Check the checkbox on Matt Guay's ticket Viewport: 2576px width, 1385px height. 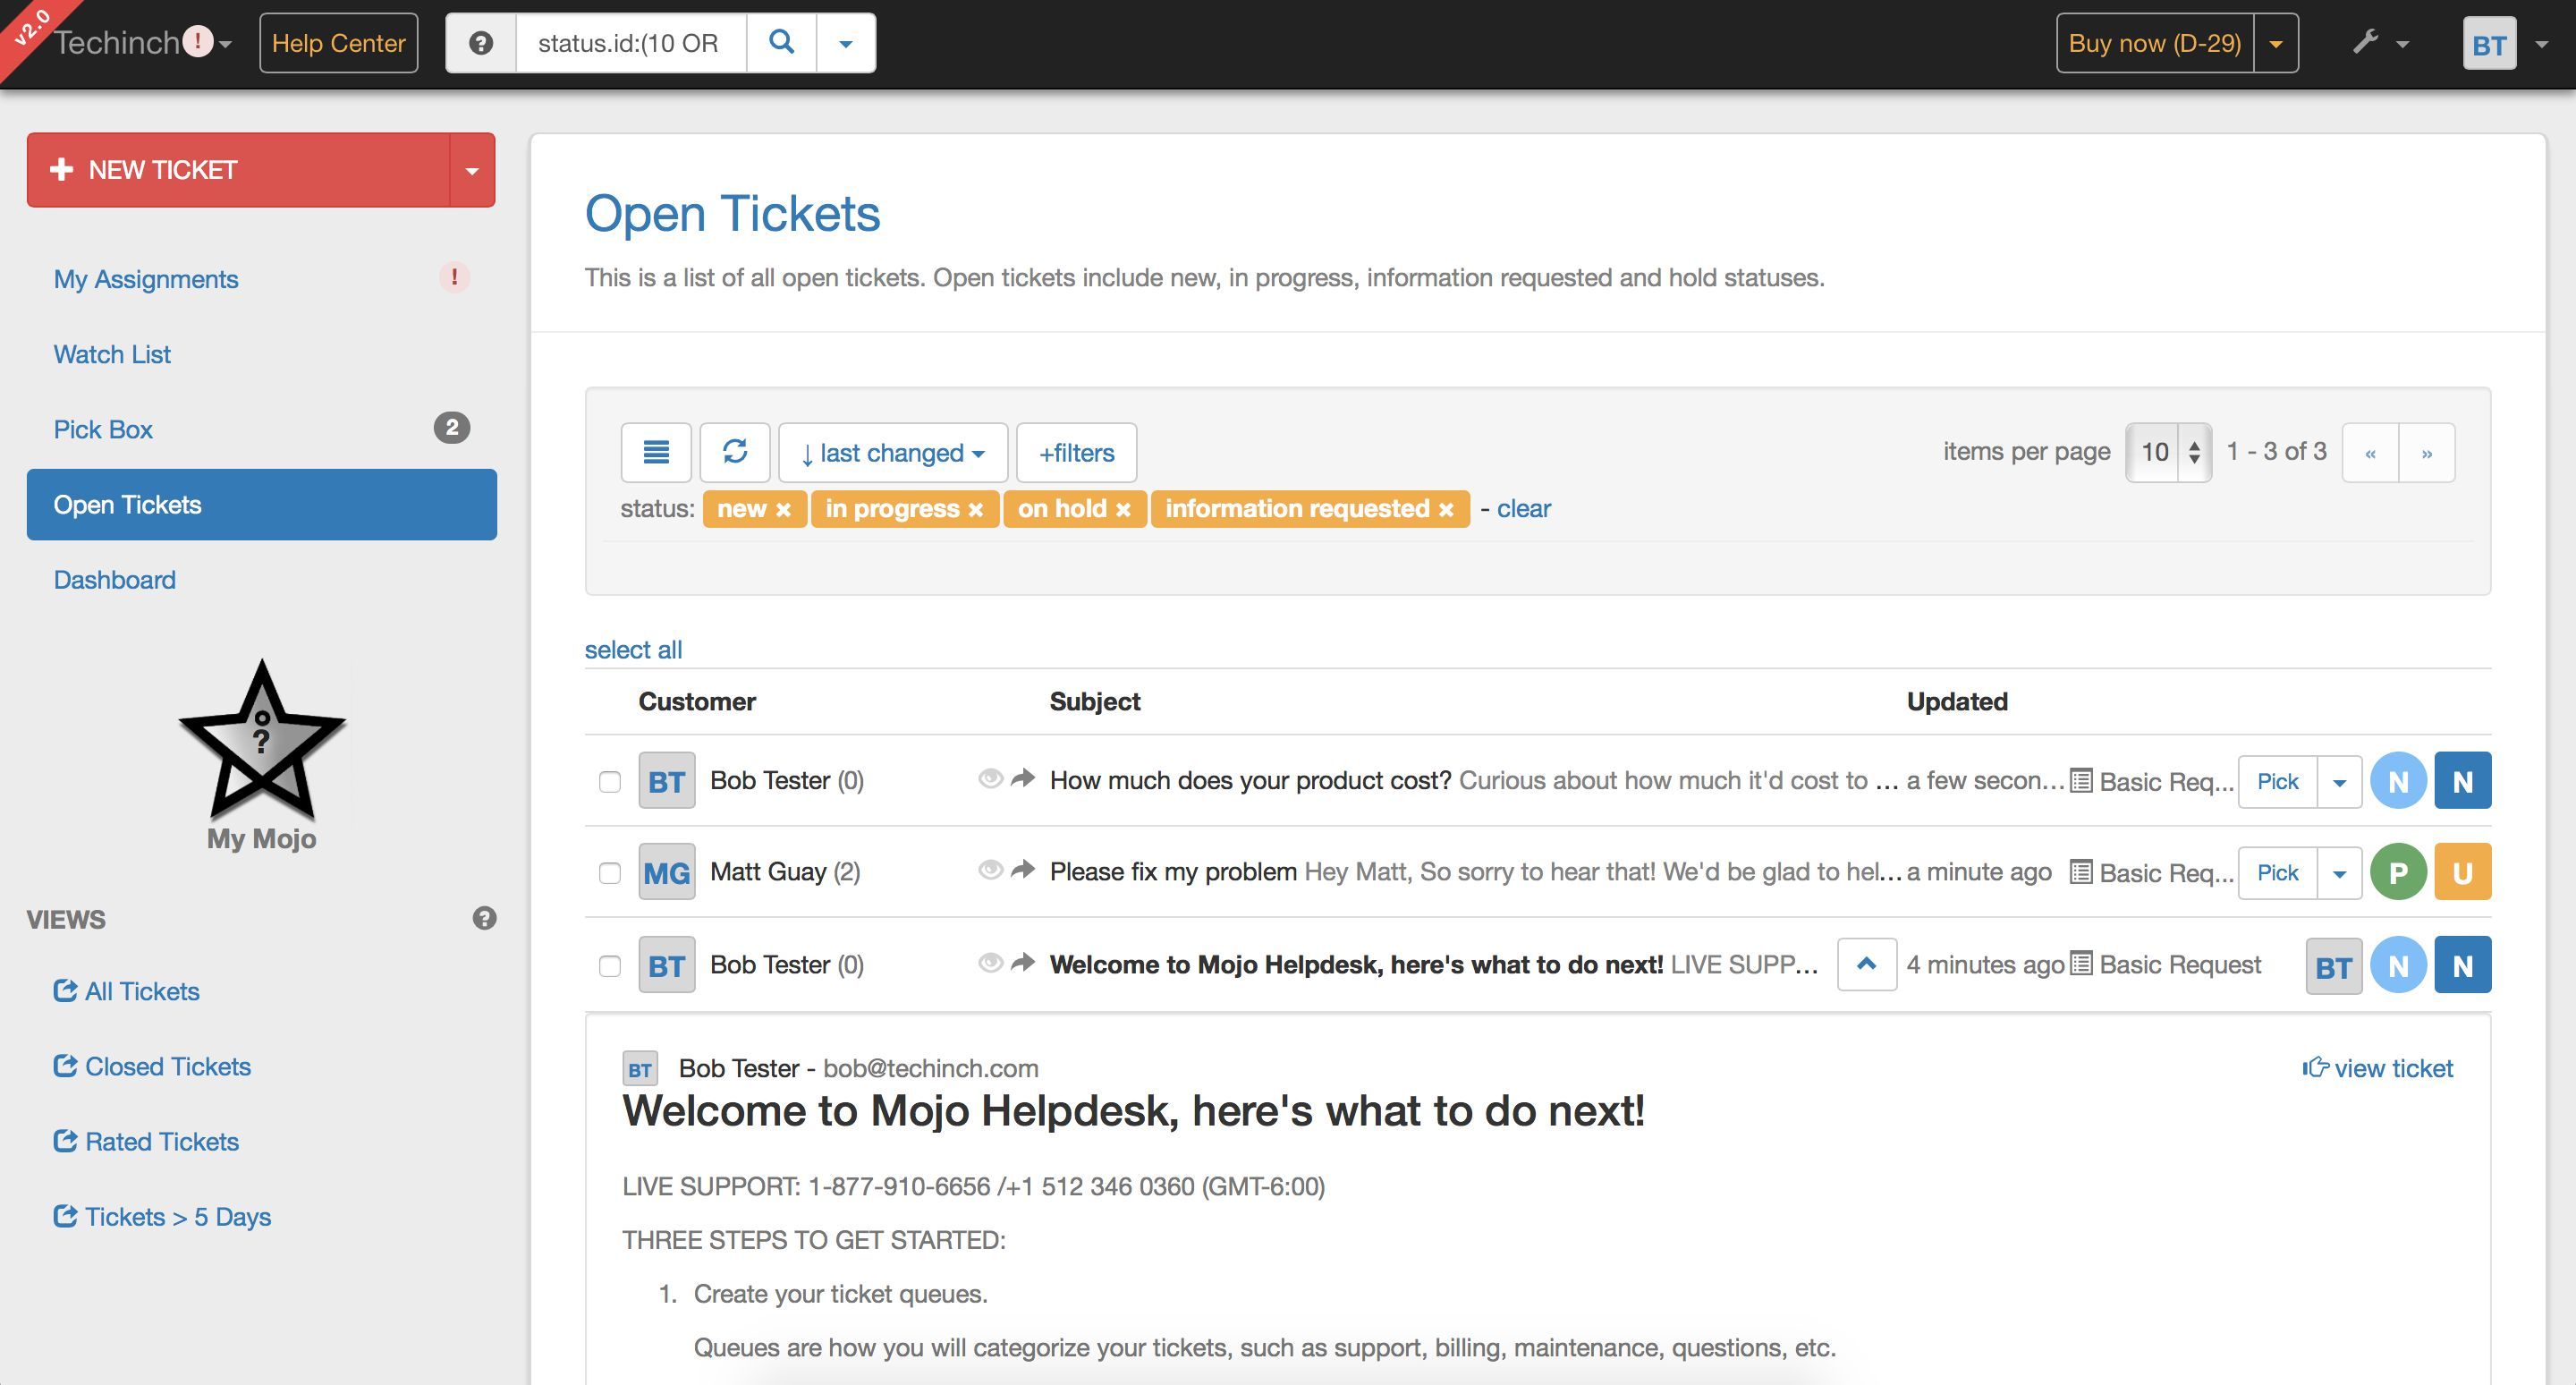(610, 873)
